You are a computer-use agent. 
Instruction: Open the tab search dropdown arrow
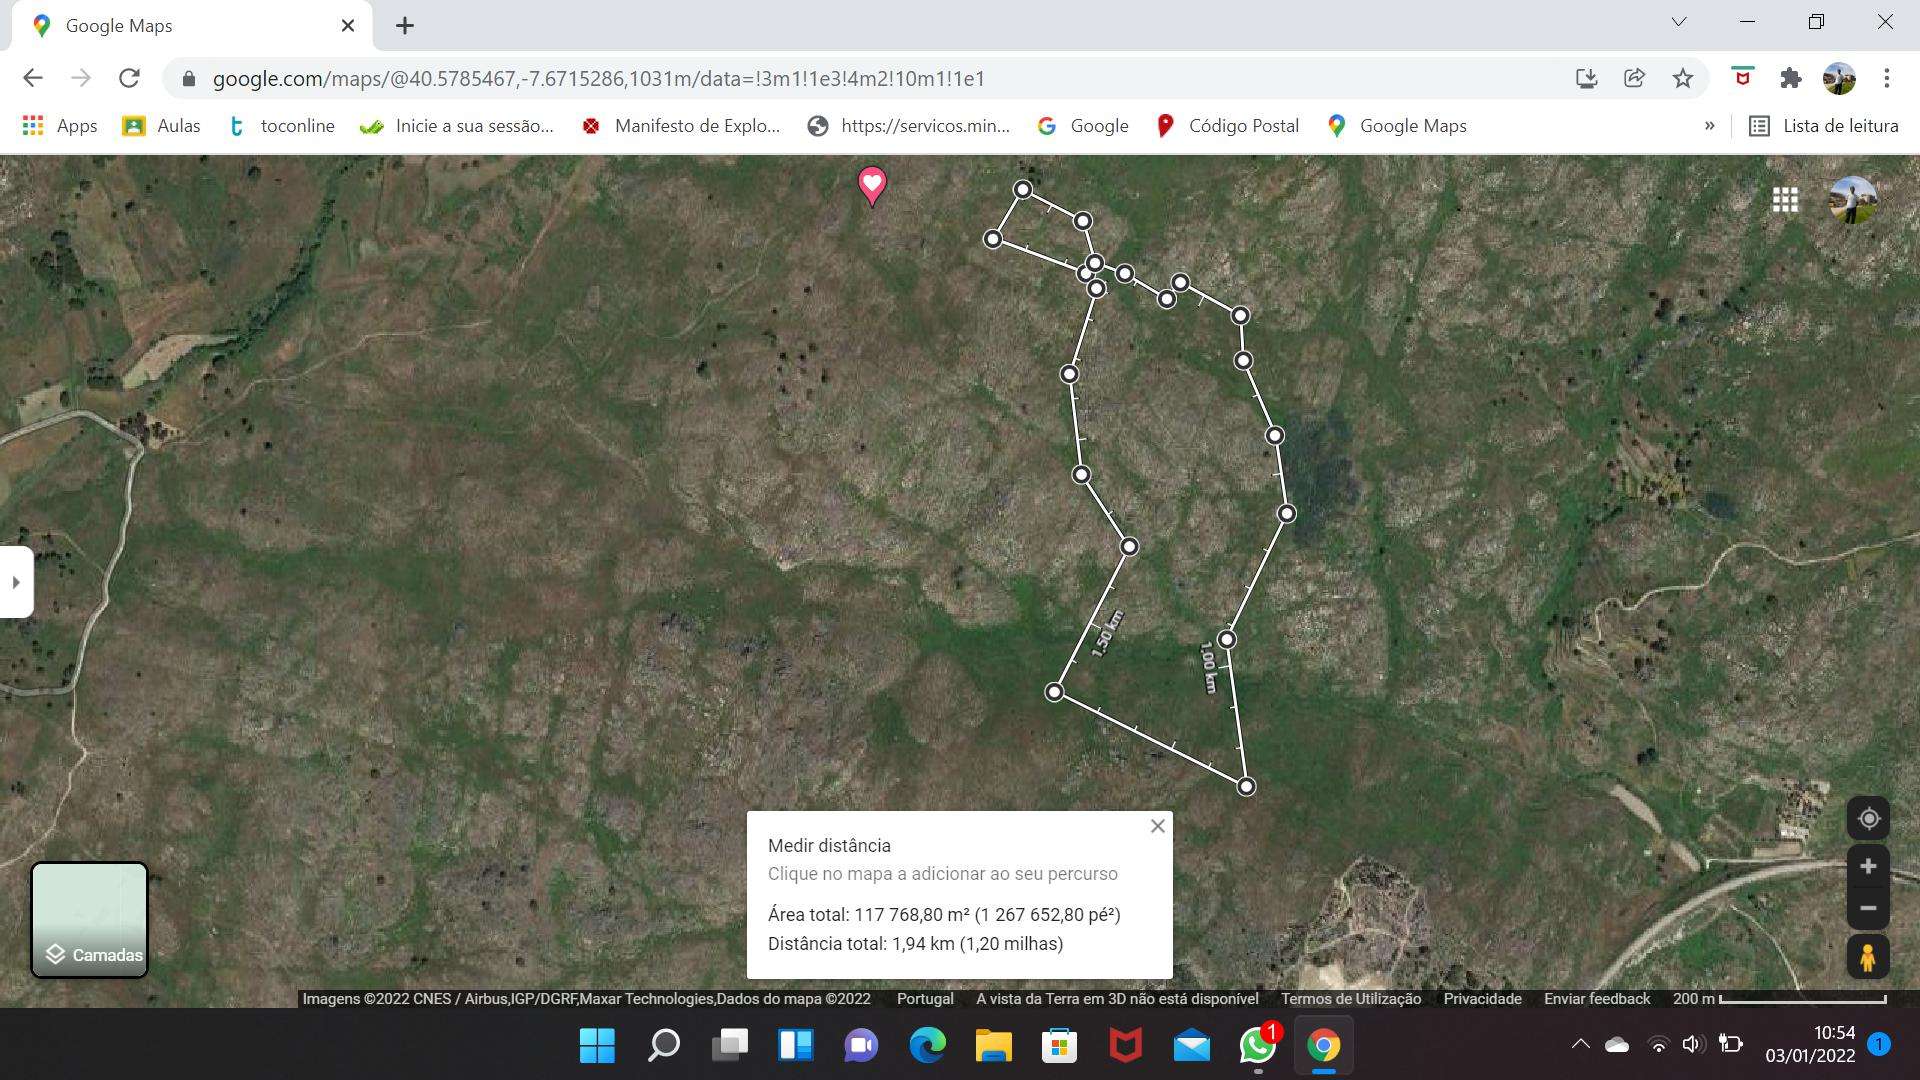(1679, 22)
